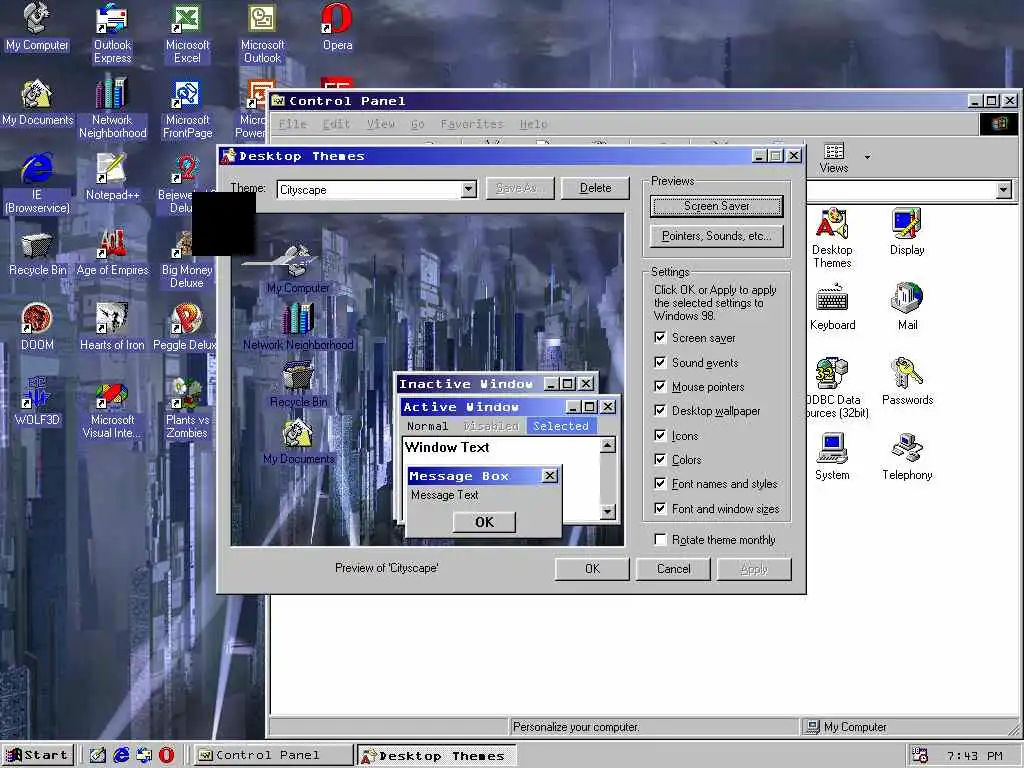The image size is (1024, 768).
Task: Toggle Icons checkbox
Action: 660,436
